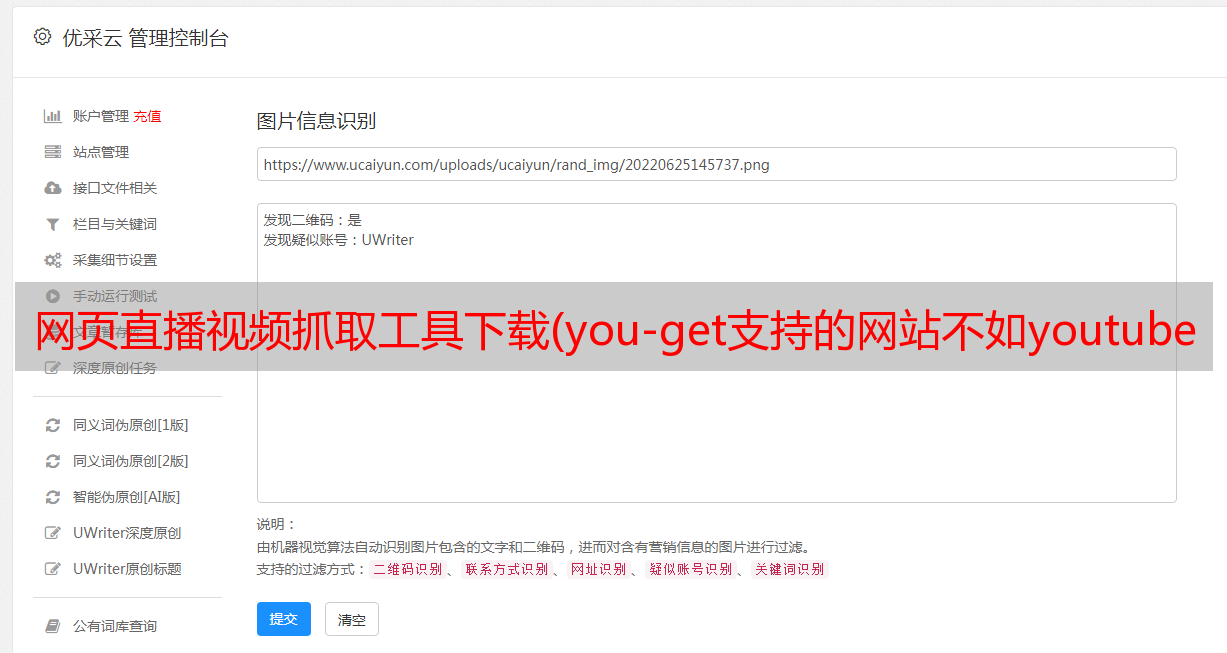Select the 关键词识别 filter tag
1227x653 pixels.
[x=790, y=569]
